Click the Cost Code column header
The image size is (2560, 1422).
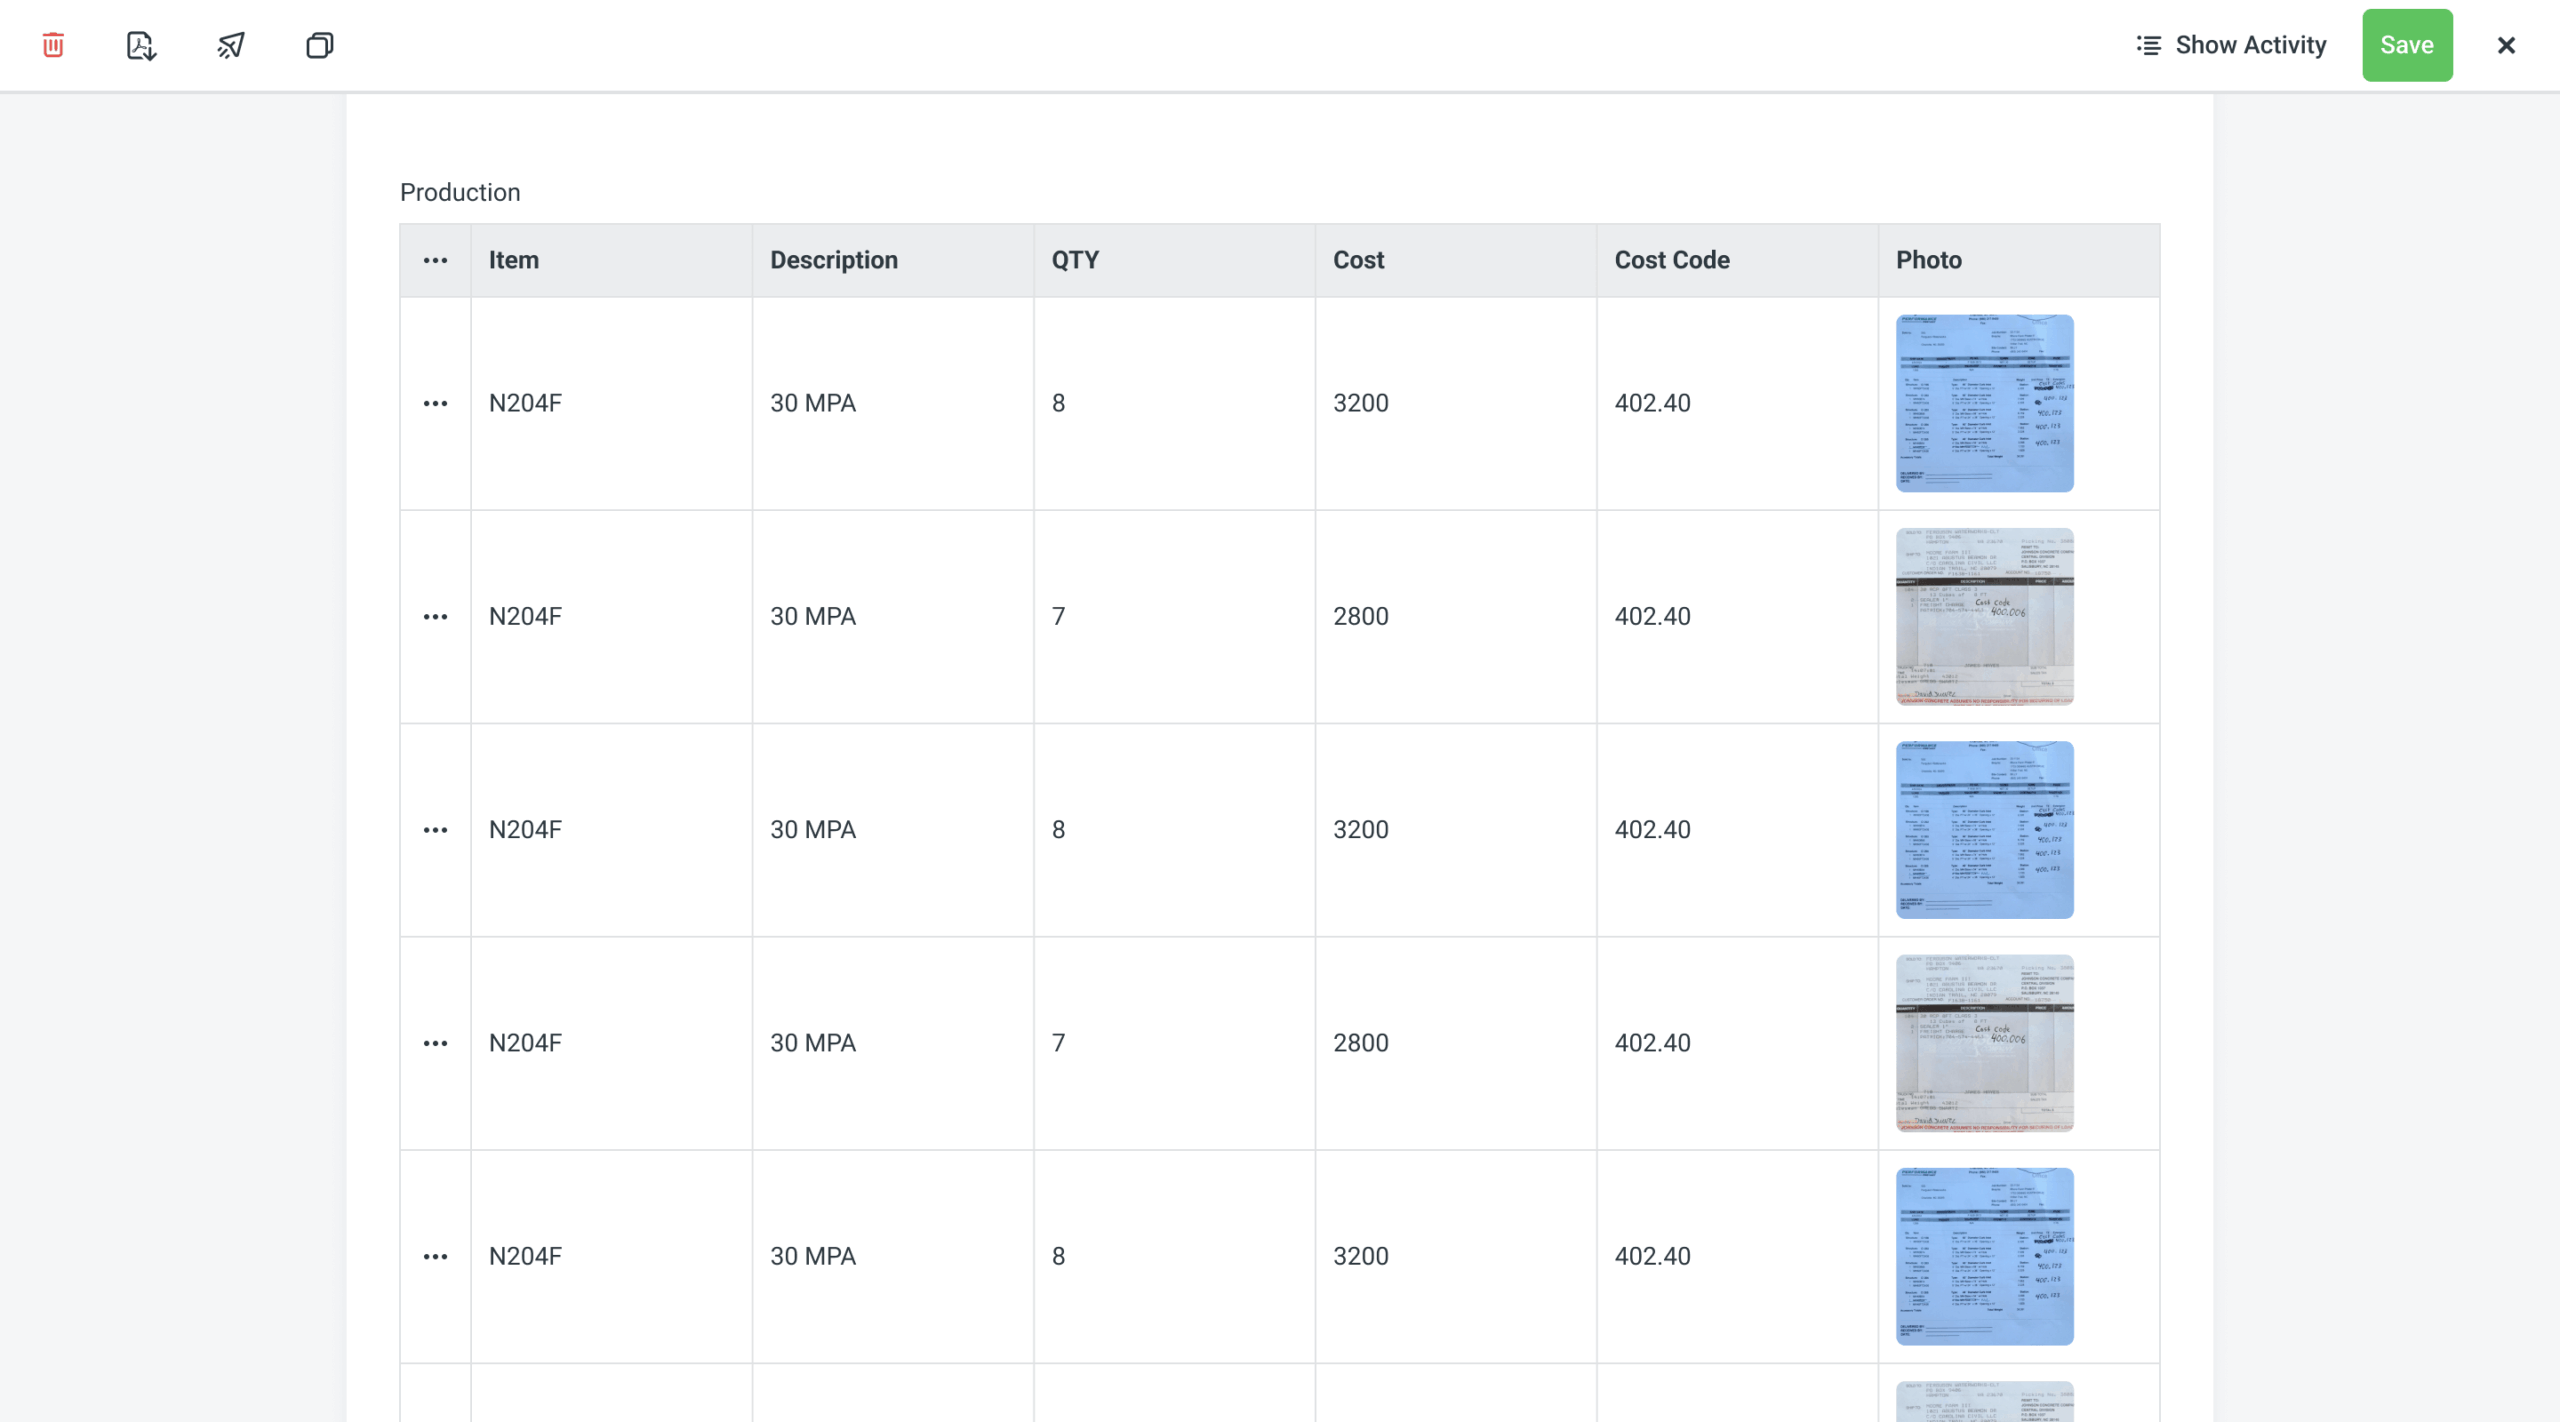pos(1672,260)
